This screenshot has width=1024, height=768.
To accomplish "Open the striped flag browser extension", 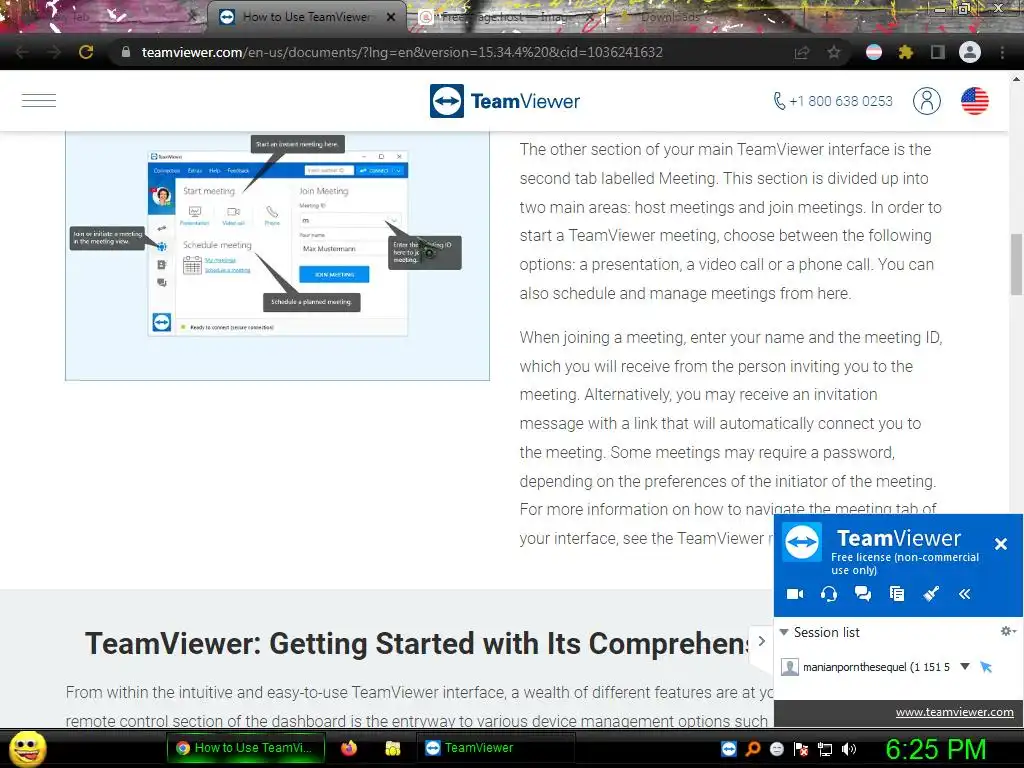I will 874,52.
